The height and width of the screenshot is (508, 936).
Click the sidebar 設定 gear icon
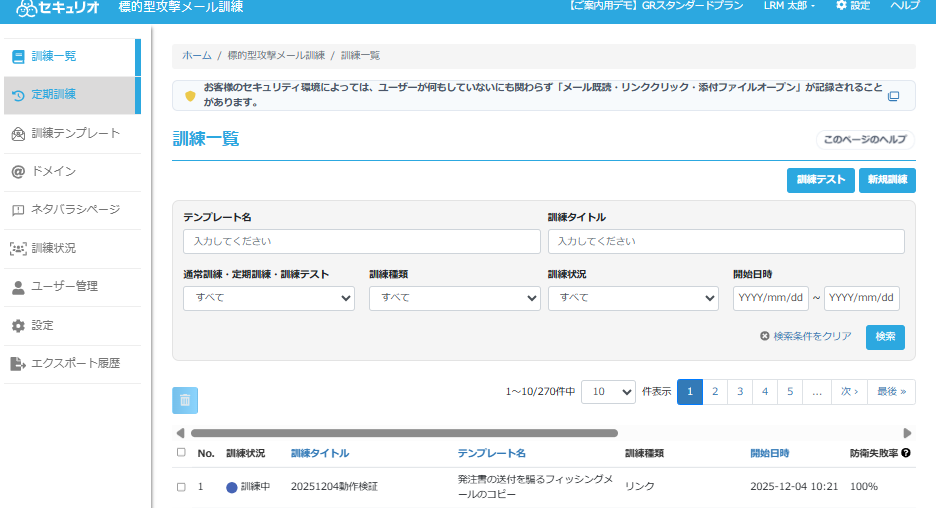pos(19,326)
